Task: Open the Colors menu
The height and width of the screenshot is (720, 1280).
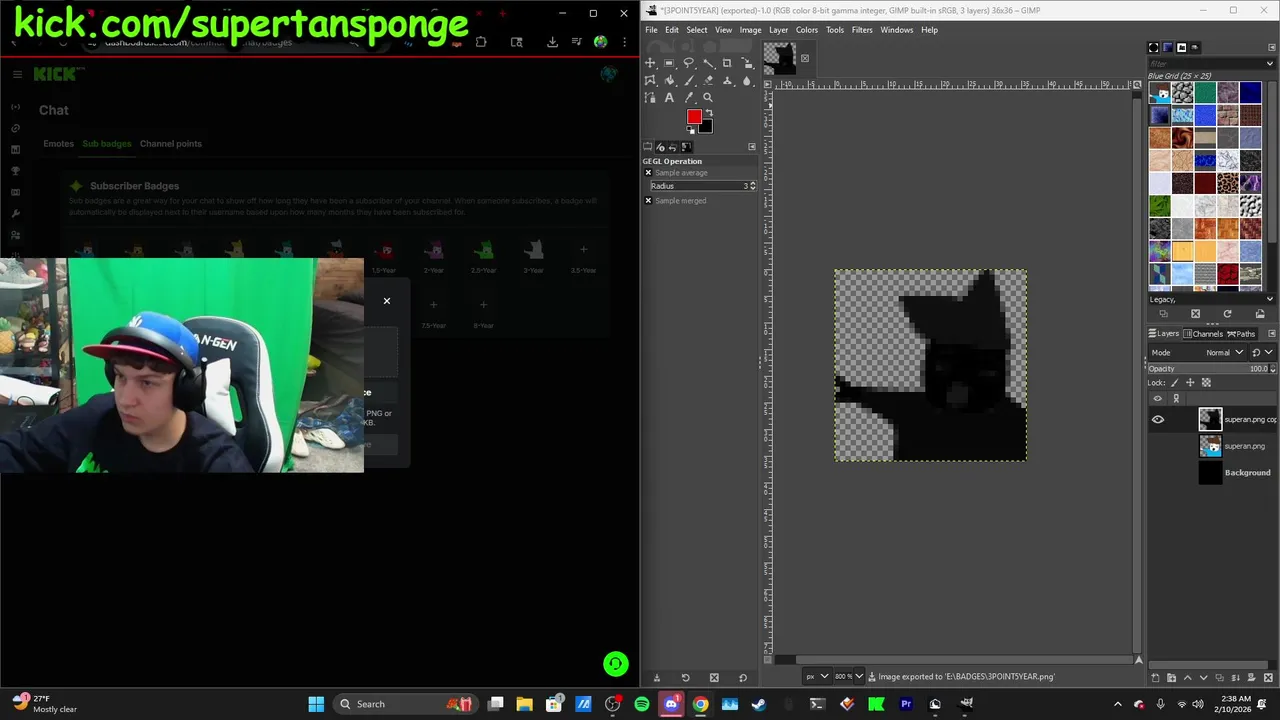Action: click(806, 30)
